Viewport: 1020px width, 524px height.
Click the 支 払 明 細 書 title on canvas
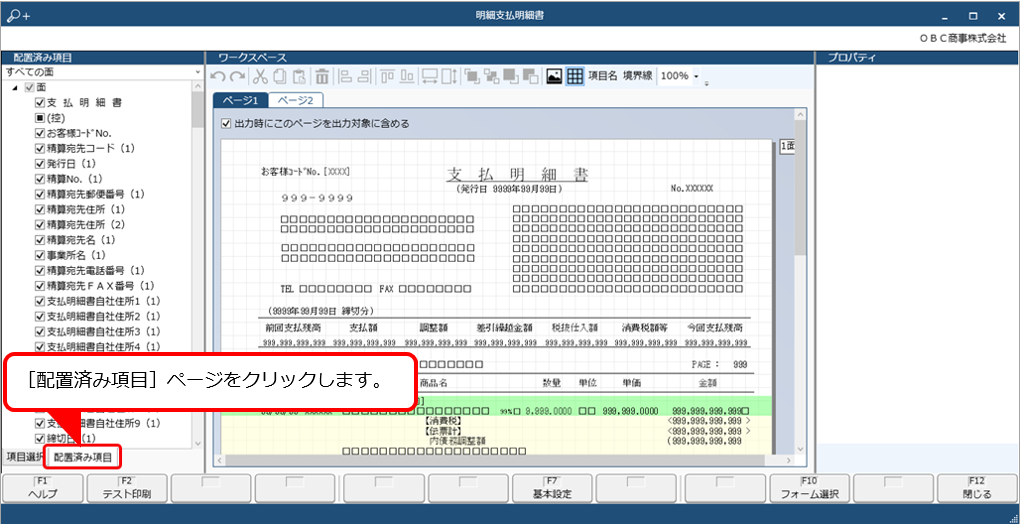517,175
